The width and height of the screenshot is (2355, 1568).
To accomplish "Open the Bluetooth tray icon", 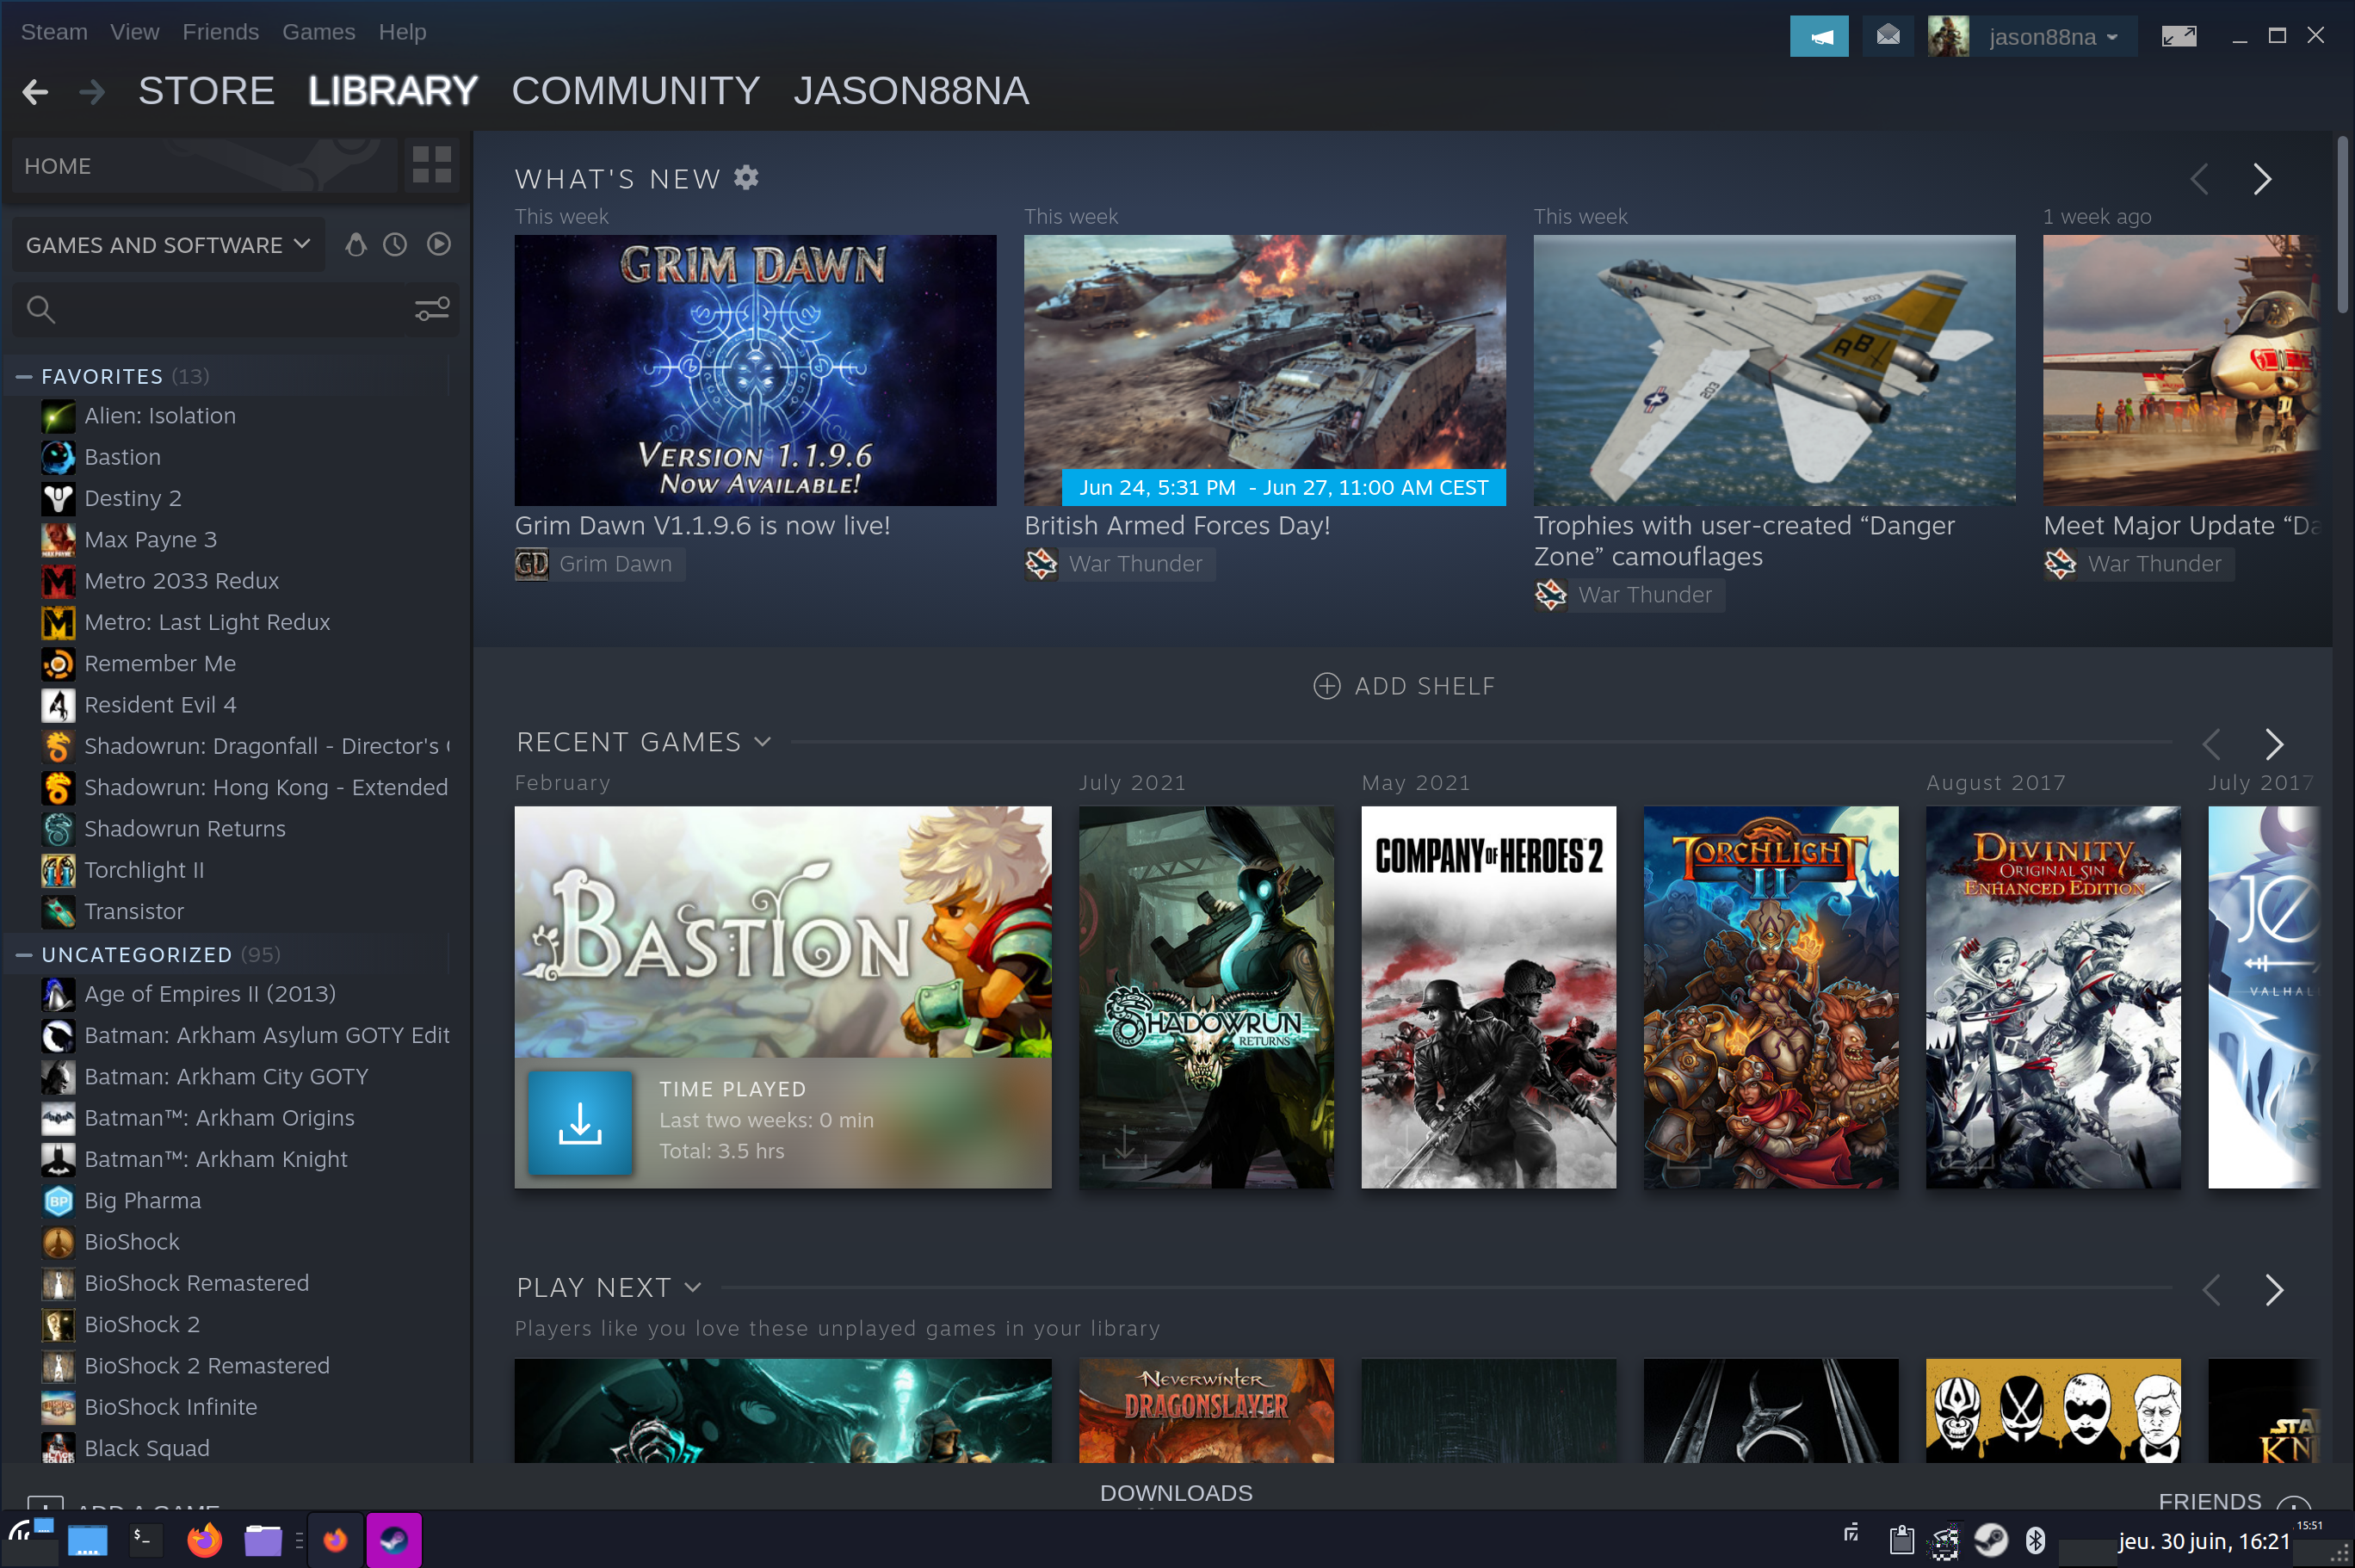I will [x=2035, y=1540].
